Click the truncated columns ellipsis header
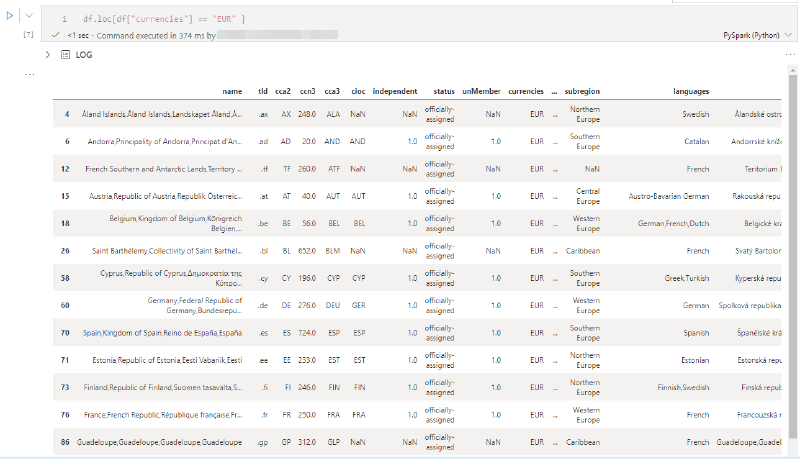The height and width of the screenshot is (459, 800). pyautogui.click(x=554, y=91)
